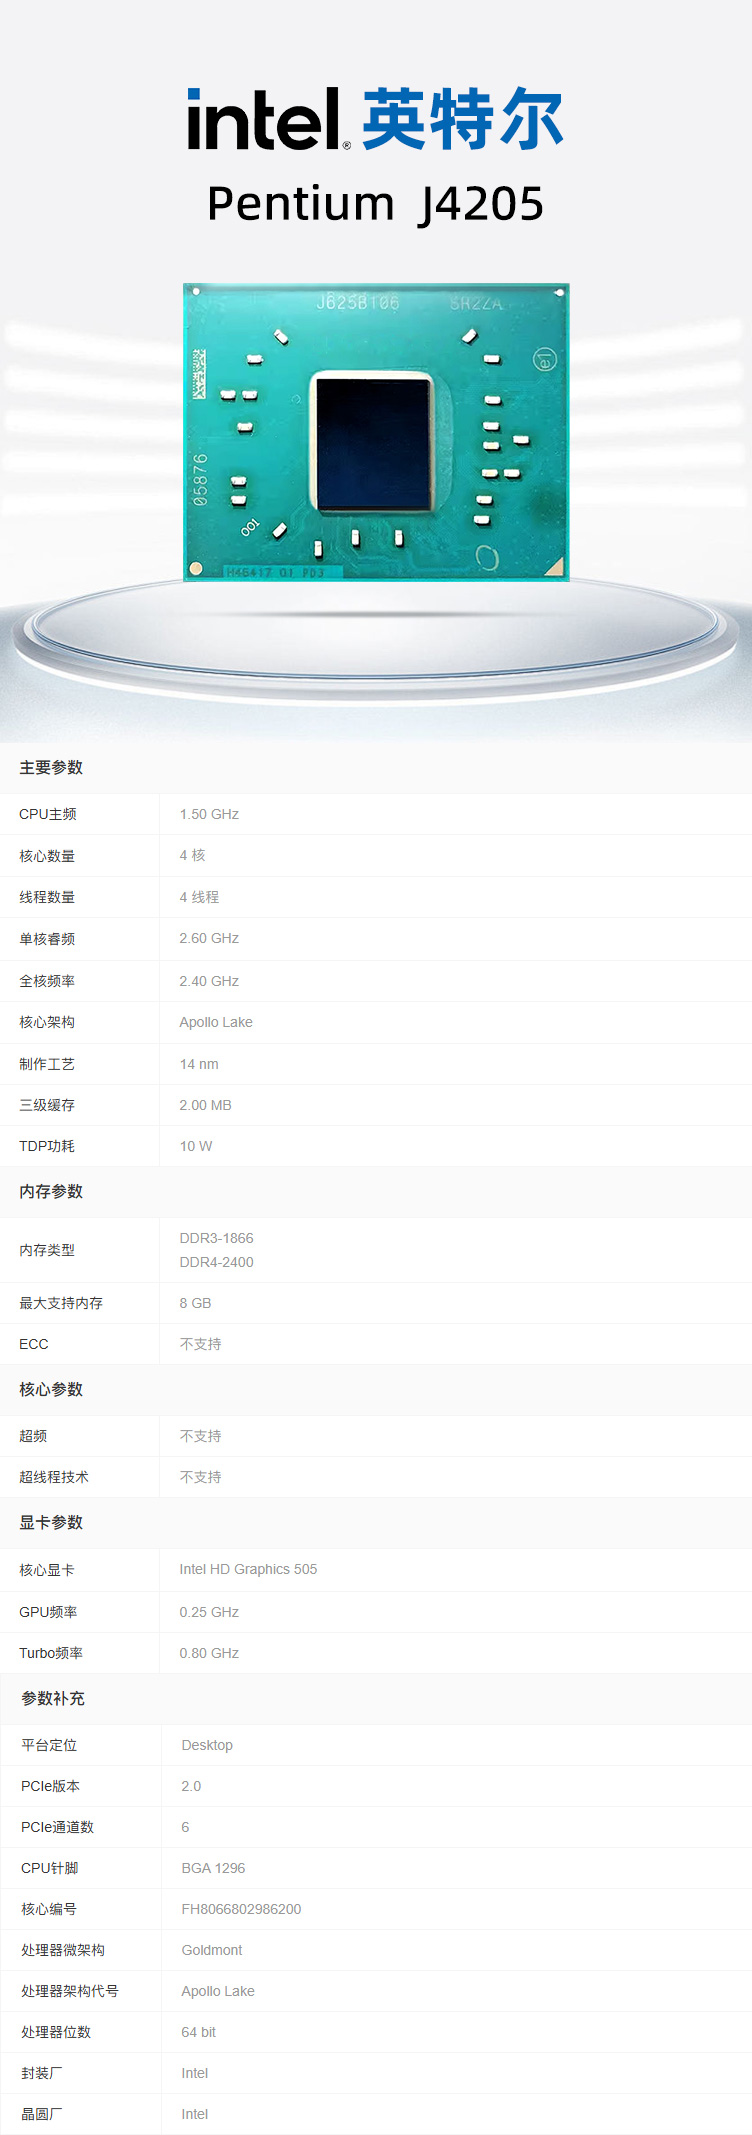Click the BGA 1296 value
752x2135 pixels.
[x=213, y=1868]
